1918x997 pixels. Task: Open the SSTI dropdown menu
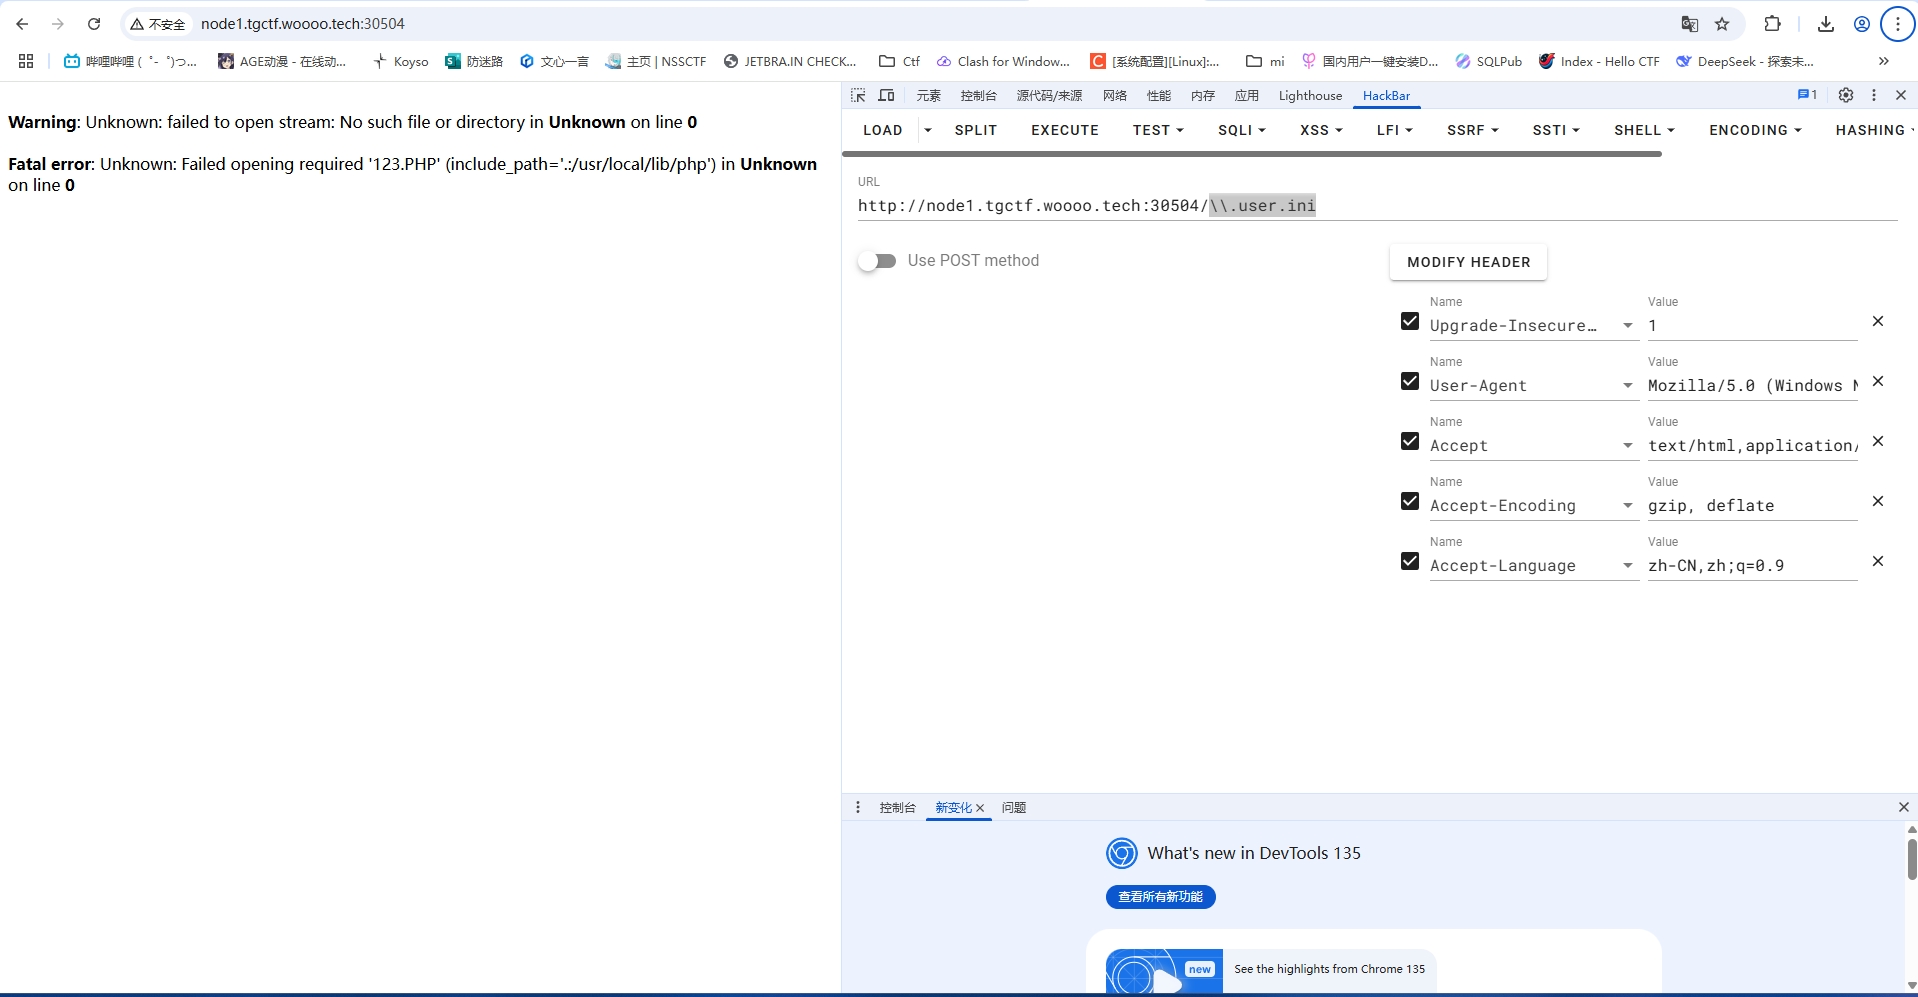pyautogui.click(x=1556, y=130)
